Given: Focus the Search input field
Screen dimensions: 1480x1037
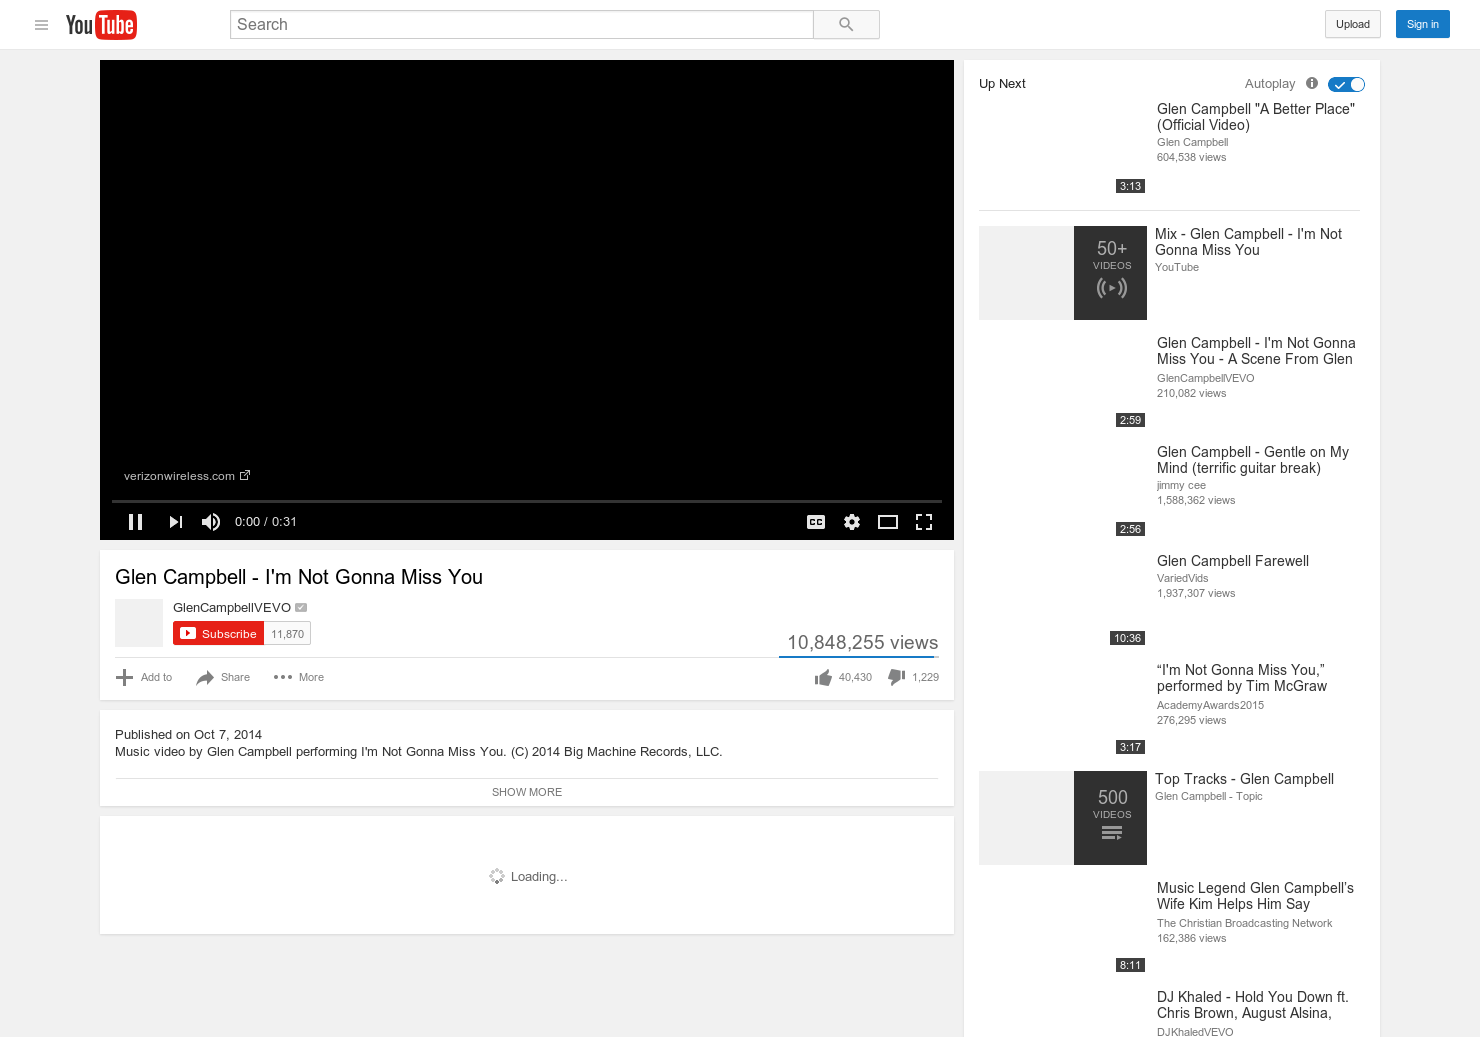Looking at the screenshot, I should 522,25.
